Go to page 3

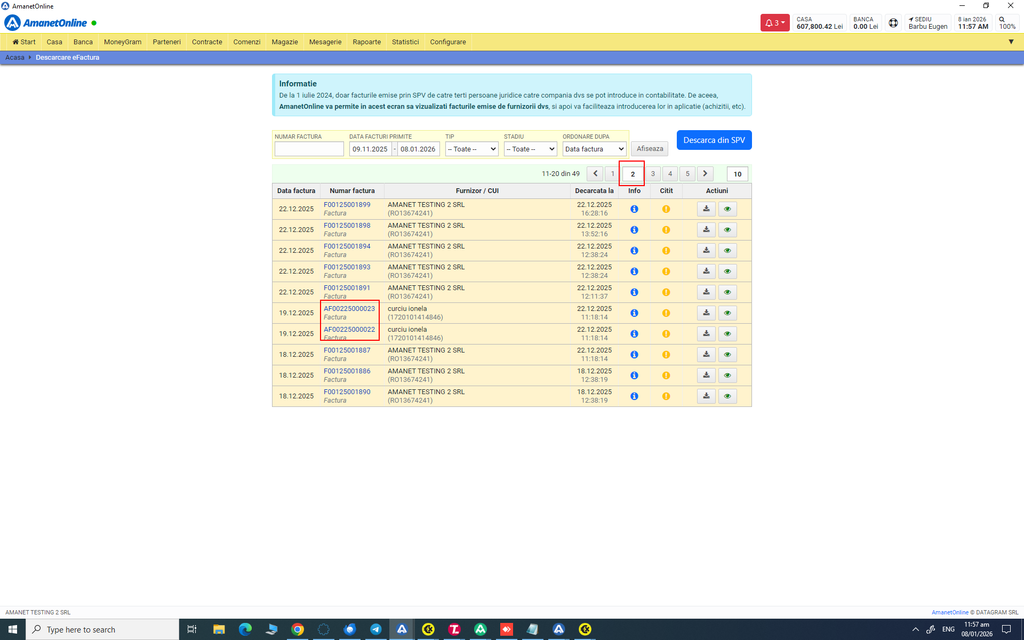click(x=652, y=174)
